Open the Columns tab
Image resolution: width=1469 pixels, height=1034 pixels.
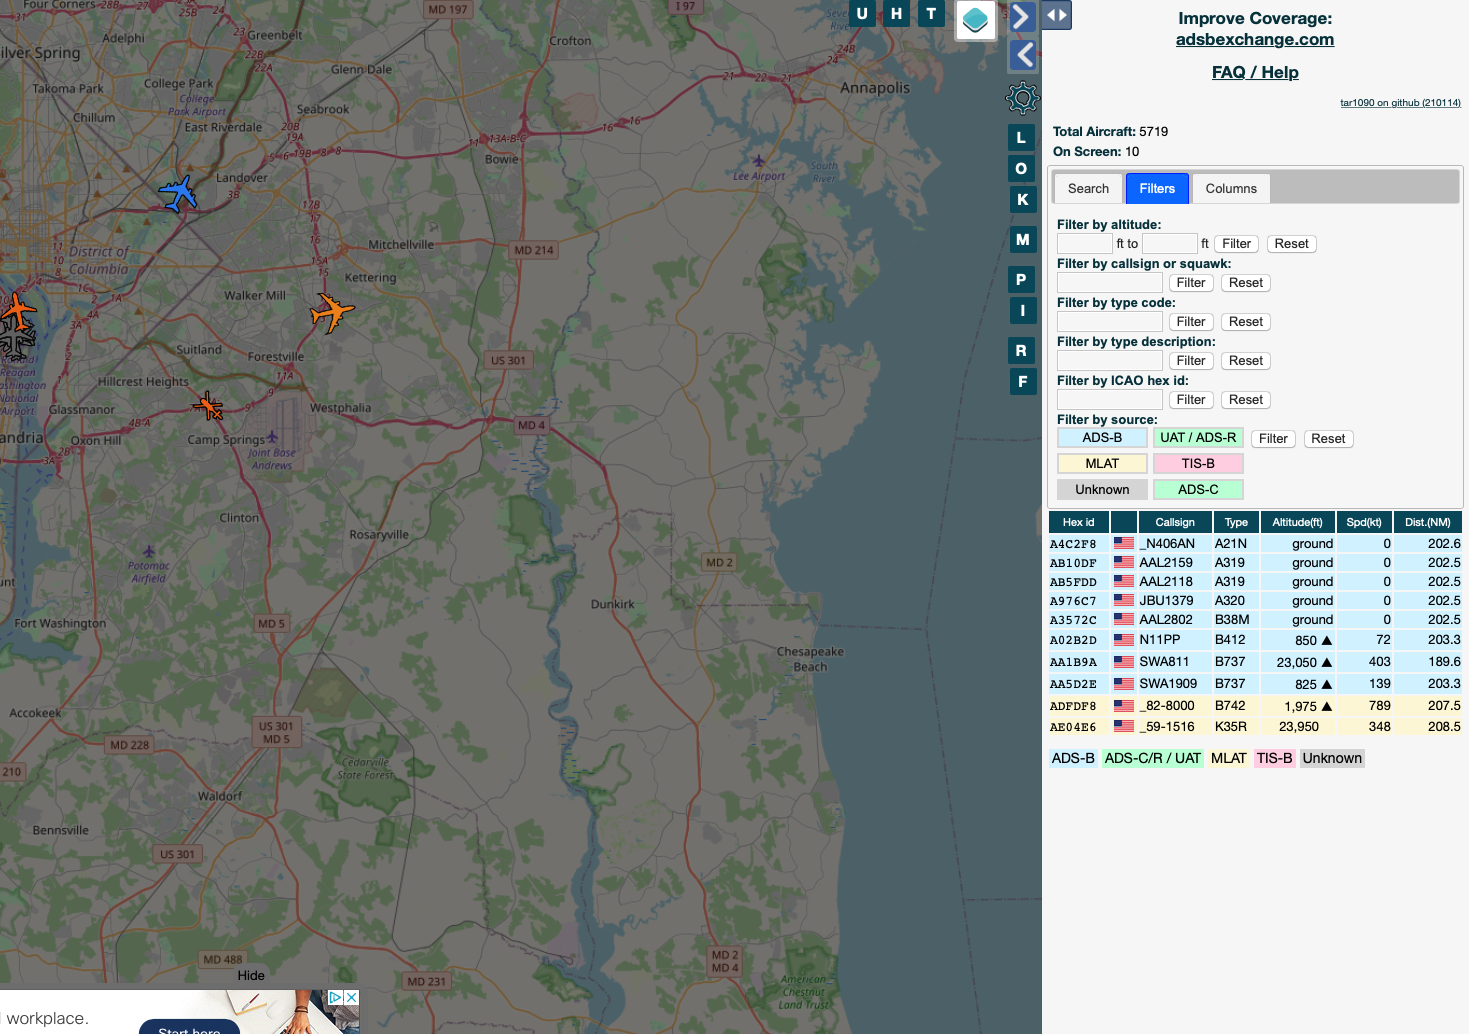click(1231, 189)
